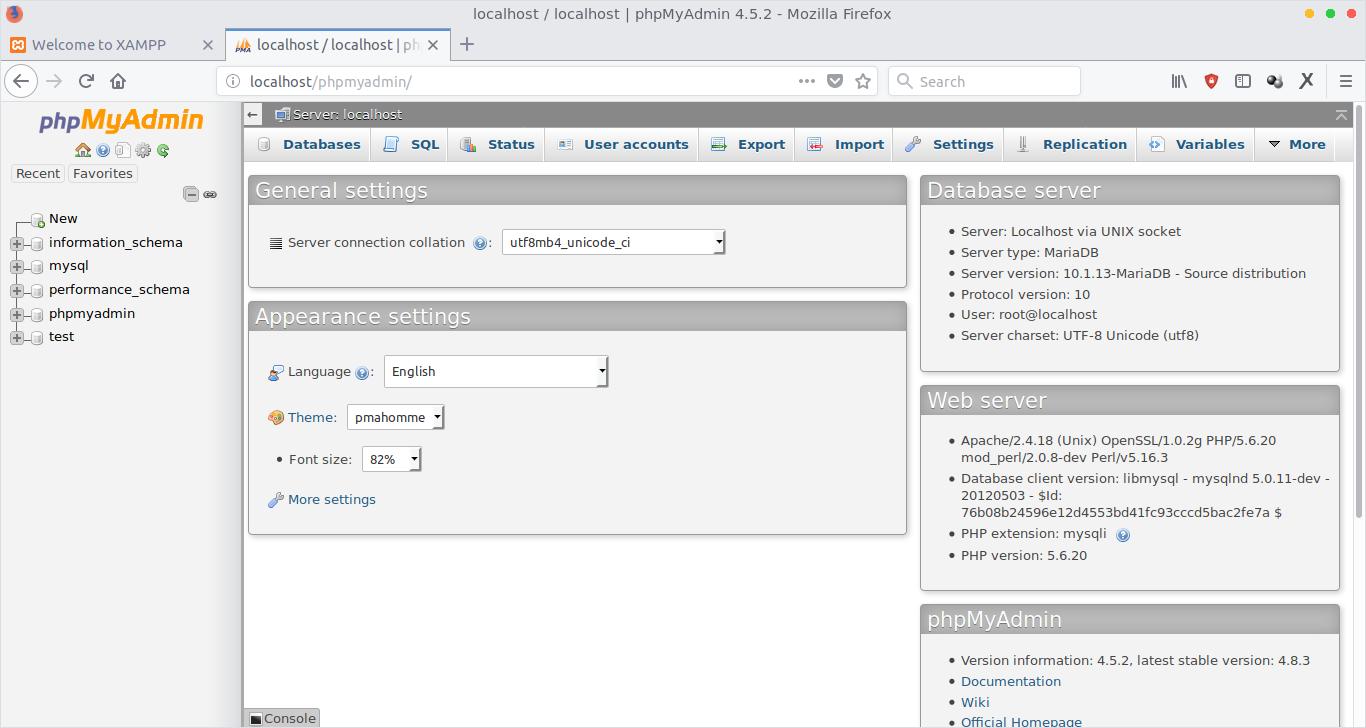Open the Firefox hamburger menu
Screen dimensions: 1366x728
[x=1346, y=81]
